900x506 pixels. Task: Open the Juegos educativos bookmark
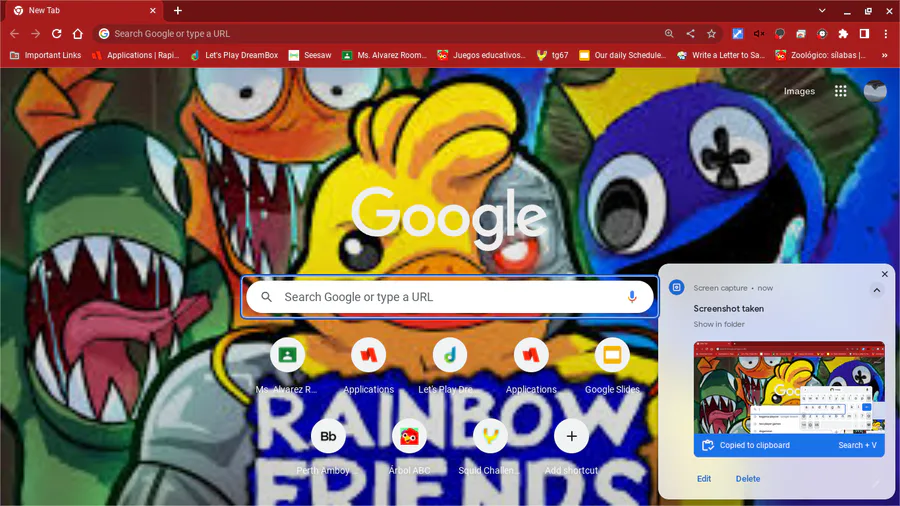(481, 55)
